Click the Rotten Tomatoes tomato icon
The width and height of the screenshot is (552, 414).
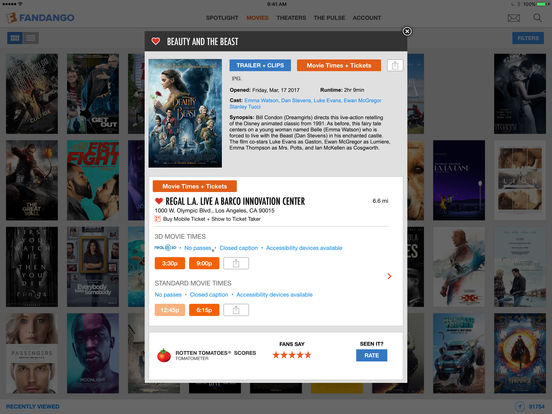(164, 355)
